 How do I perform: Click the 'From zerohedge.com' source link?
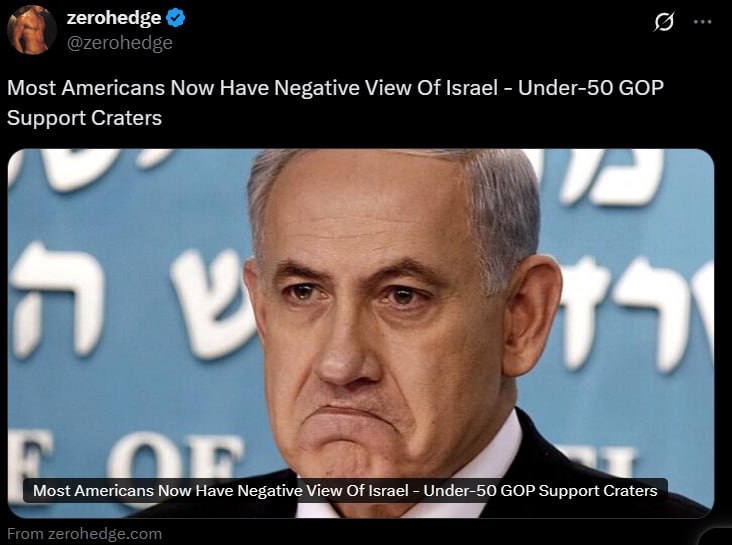[84, 534]
